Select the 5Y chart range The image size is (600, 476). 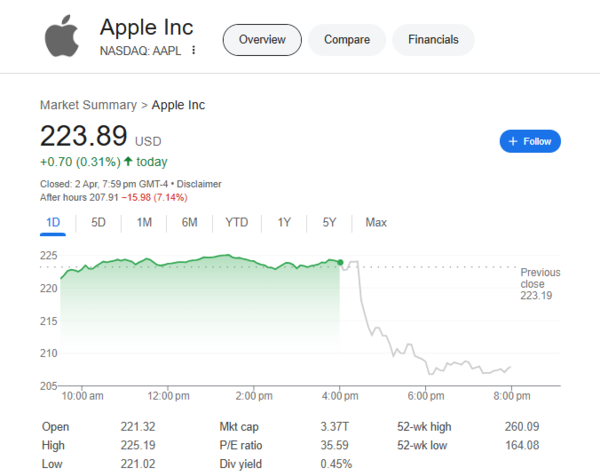point(329,222)
